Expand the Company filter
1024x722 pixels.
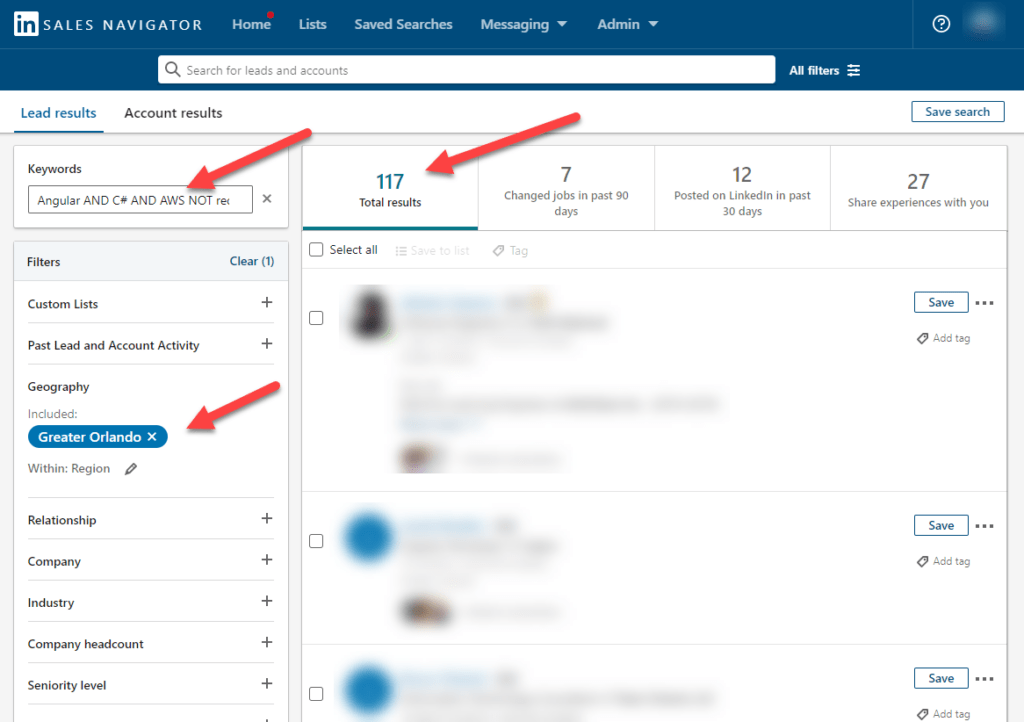point(266,559)
